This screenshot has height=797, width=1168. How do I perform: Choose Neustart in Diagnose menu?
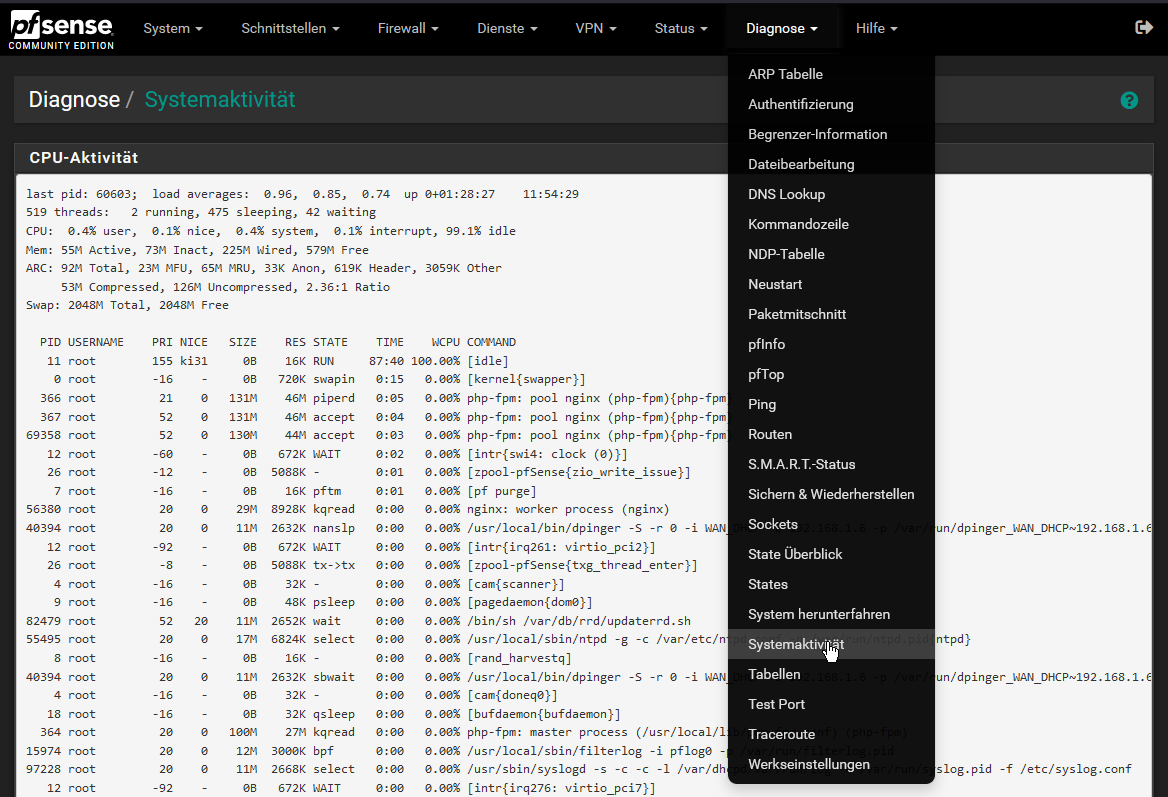click(831, 285)
